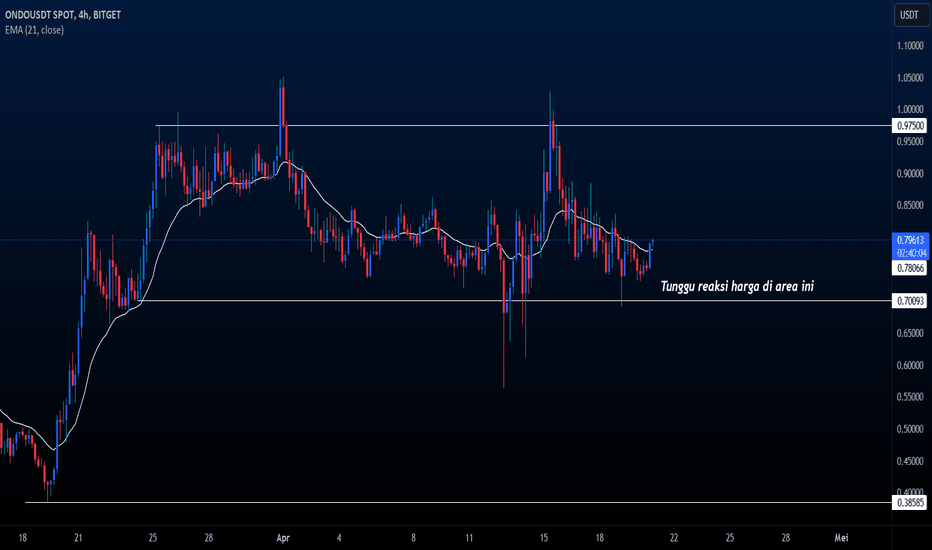Select the text note 'Tunggu reaksi harga di area ini'

click(737, 287)
